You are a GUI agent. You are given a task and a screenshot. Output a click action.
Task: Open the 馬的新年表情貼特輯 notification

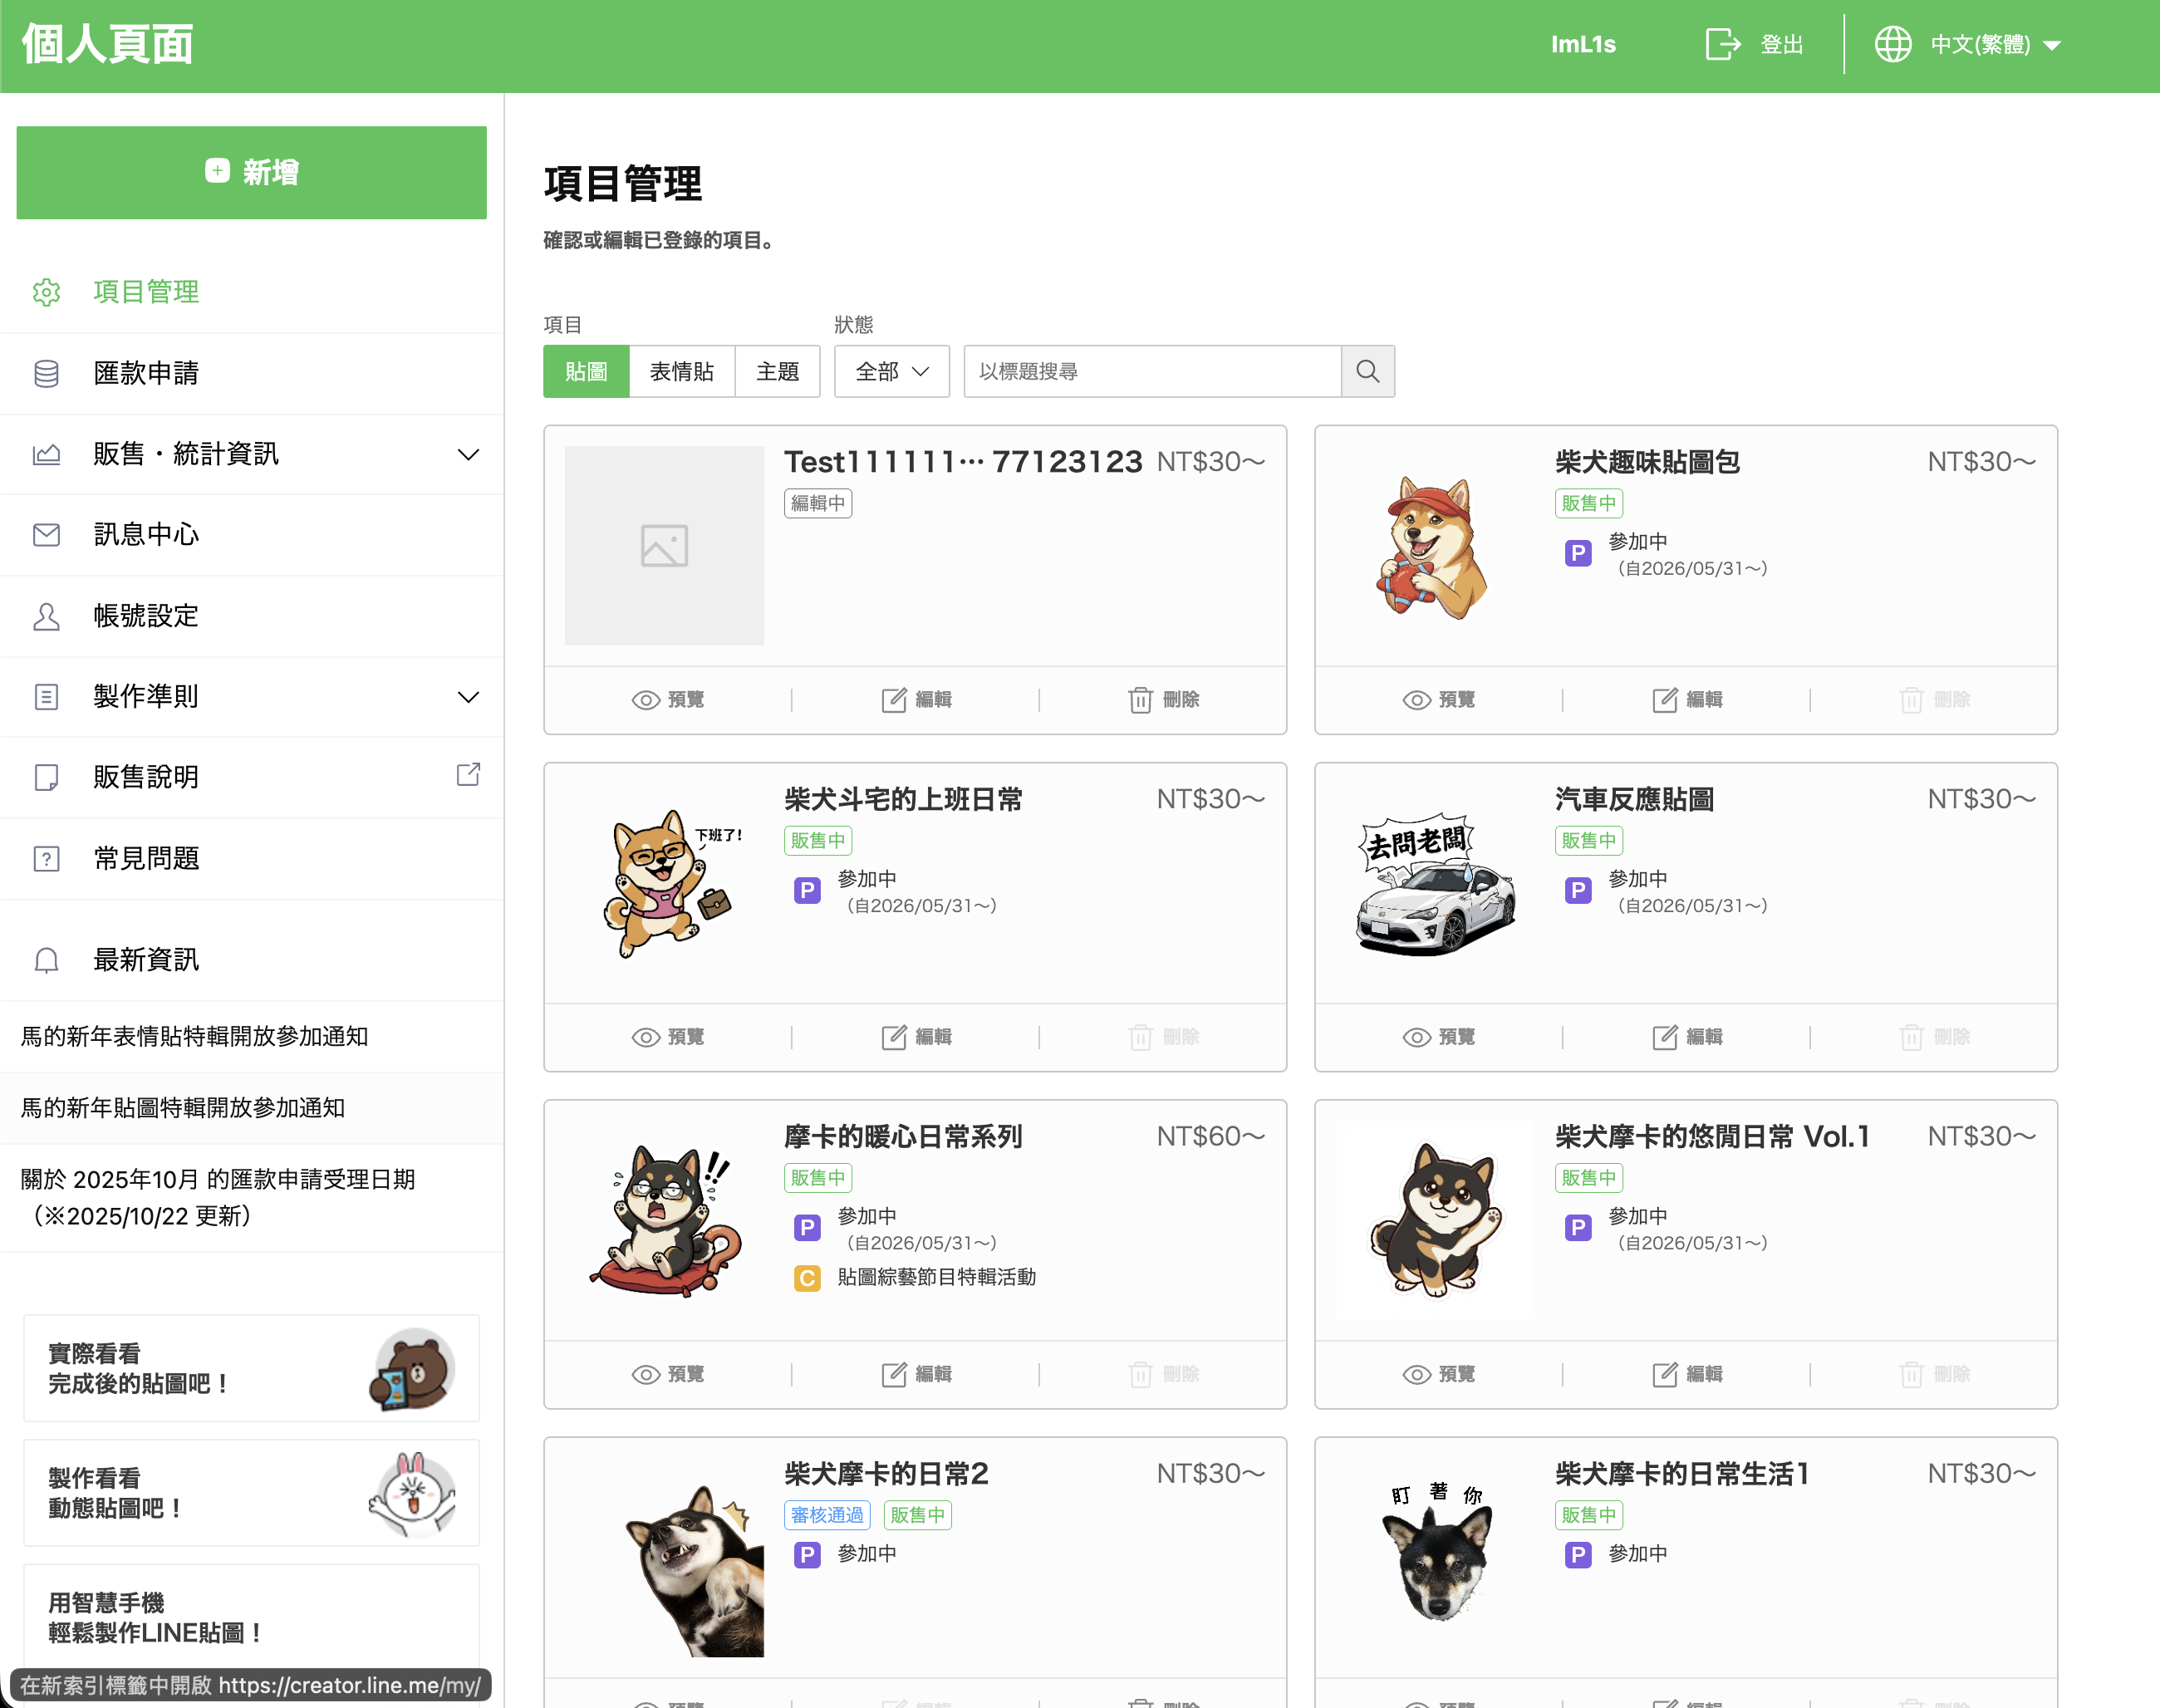[193, 1037]
